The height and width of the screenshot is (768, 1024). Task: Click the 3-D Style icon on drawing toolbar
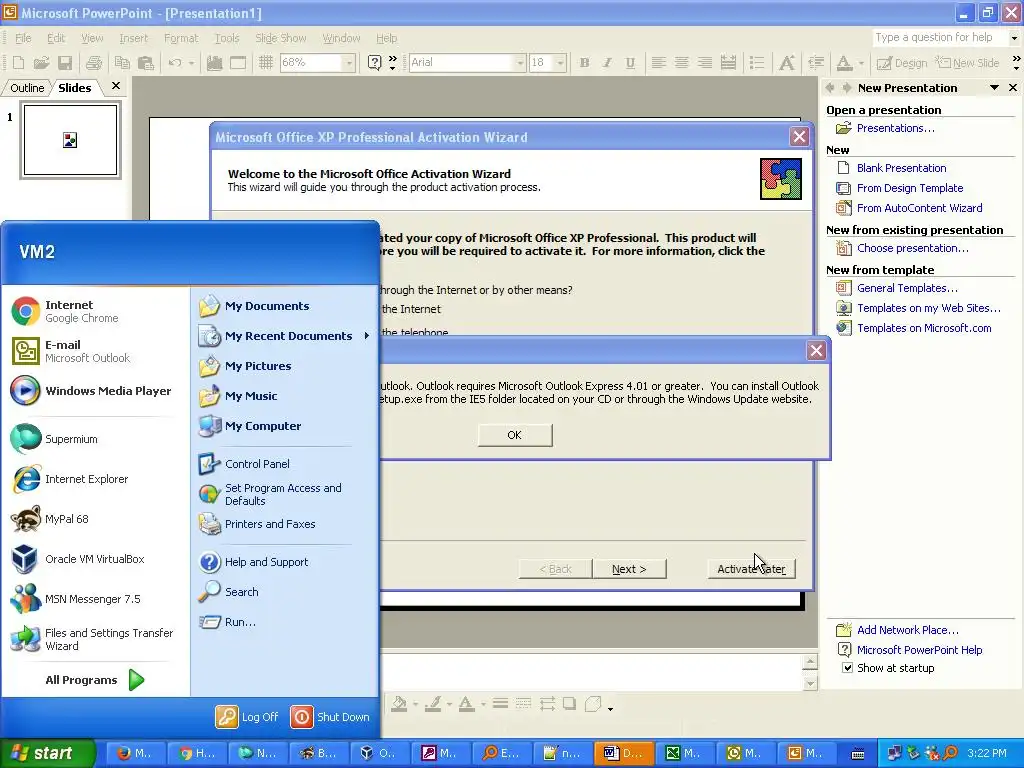click(593, 703)
